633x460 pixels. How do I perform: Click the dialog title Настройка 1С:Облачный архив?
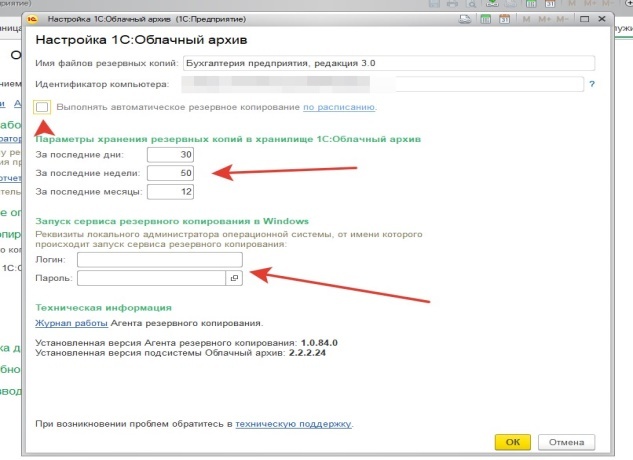[141, 40]
